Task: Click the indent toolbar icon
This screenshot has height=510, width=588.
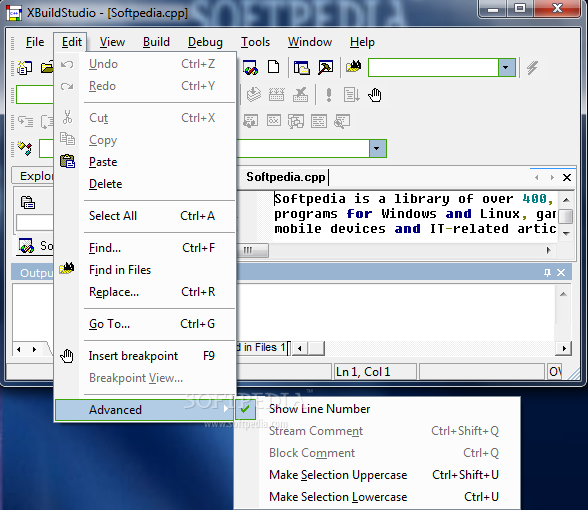Action: pos(26,122)
